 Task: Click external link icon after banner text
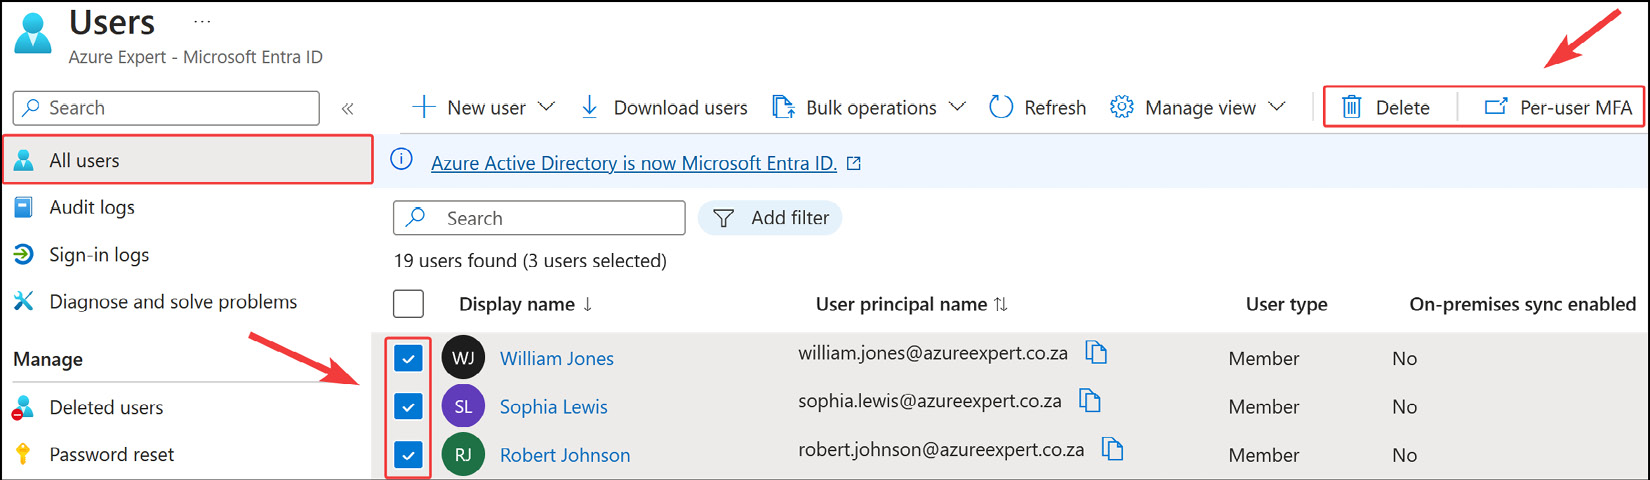pyautogui.click(x=854, y=163)
